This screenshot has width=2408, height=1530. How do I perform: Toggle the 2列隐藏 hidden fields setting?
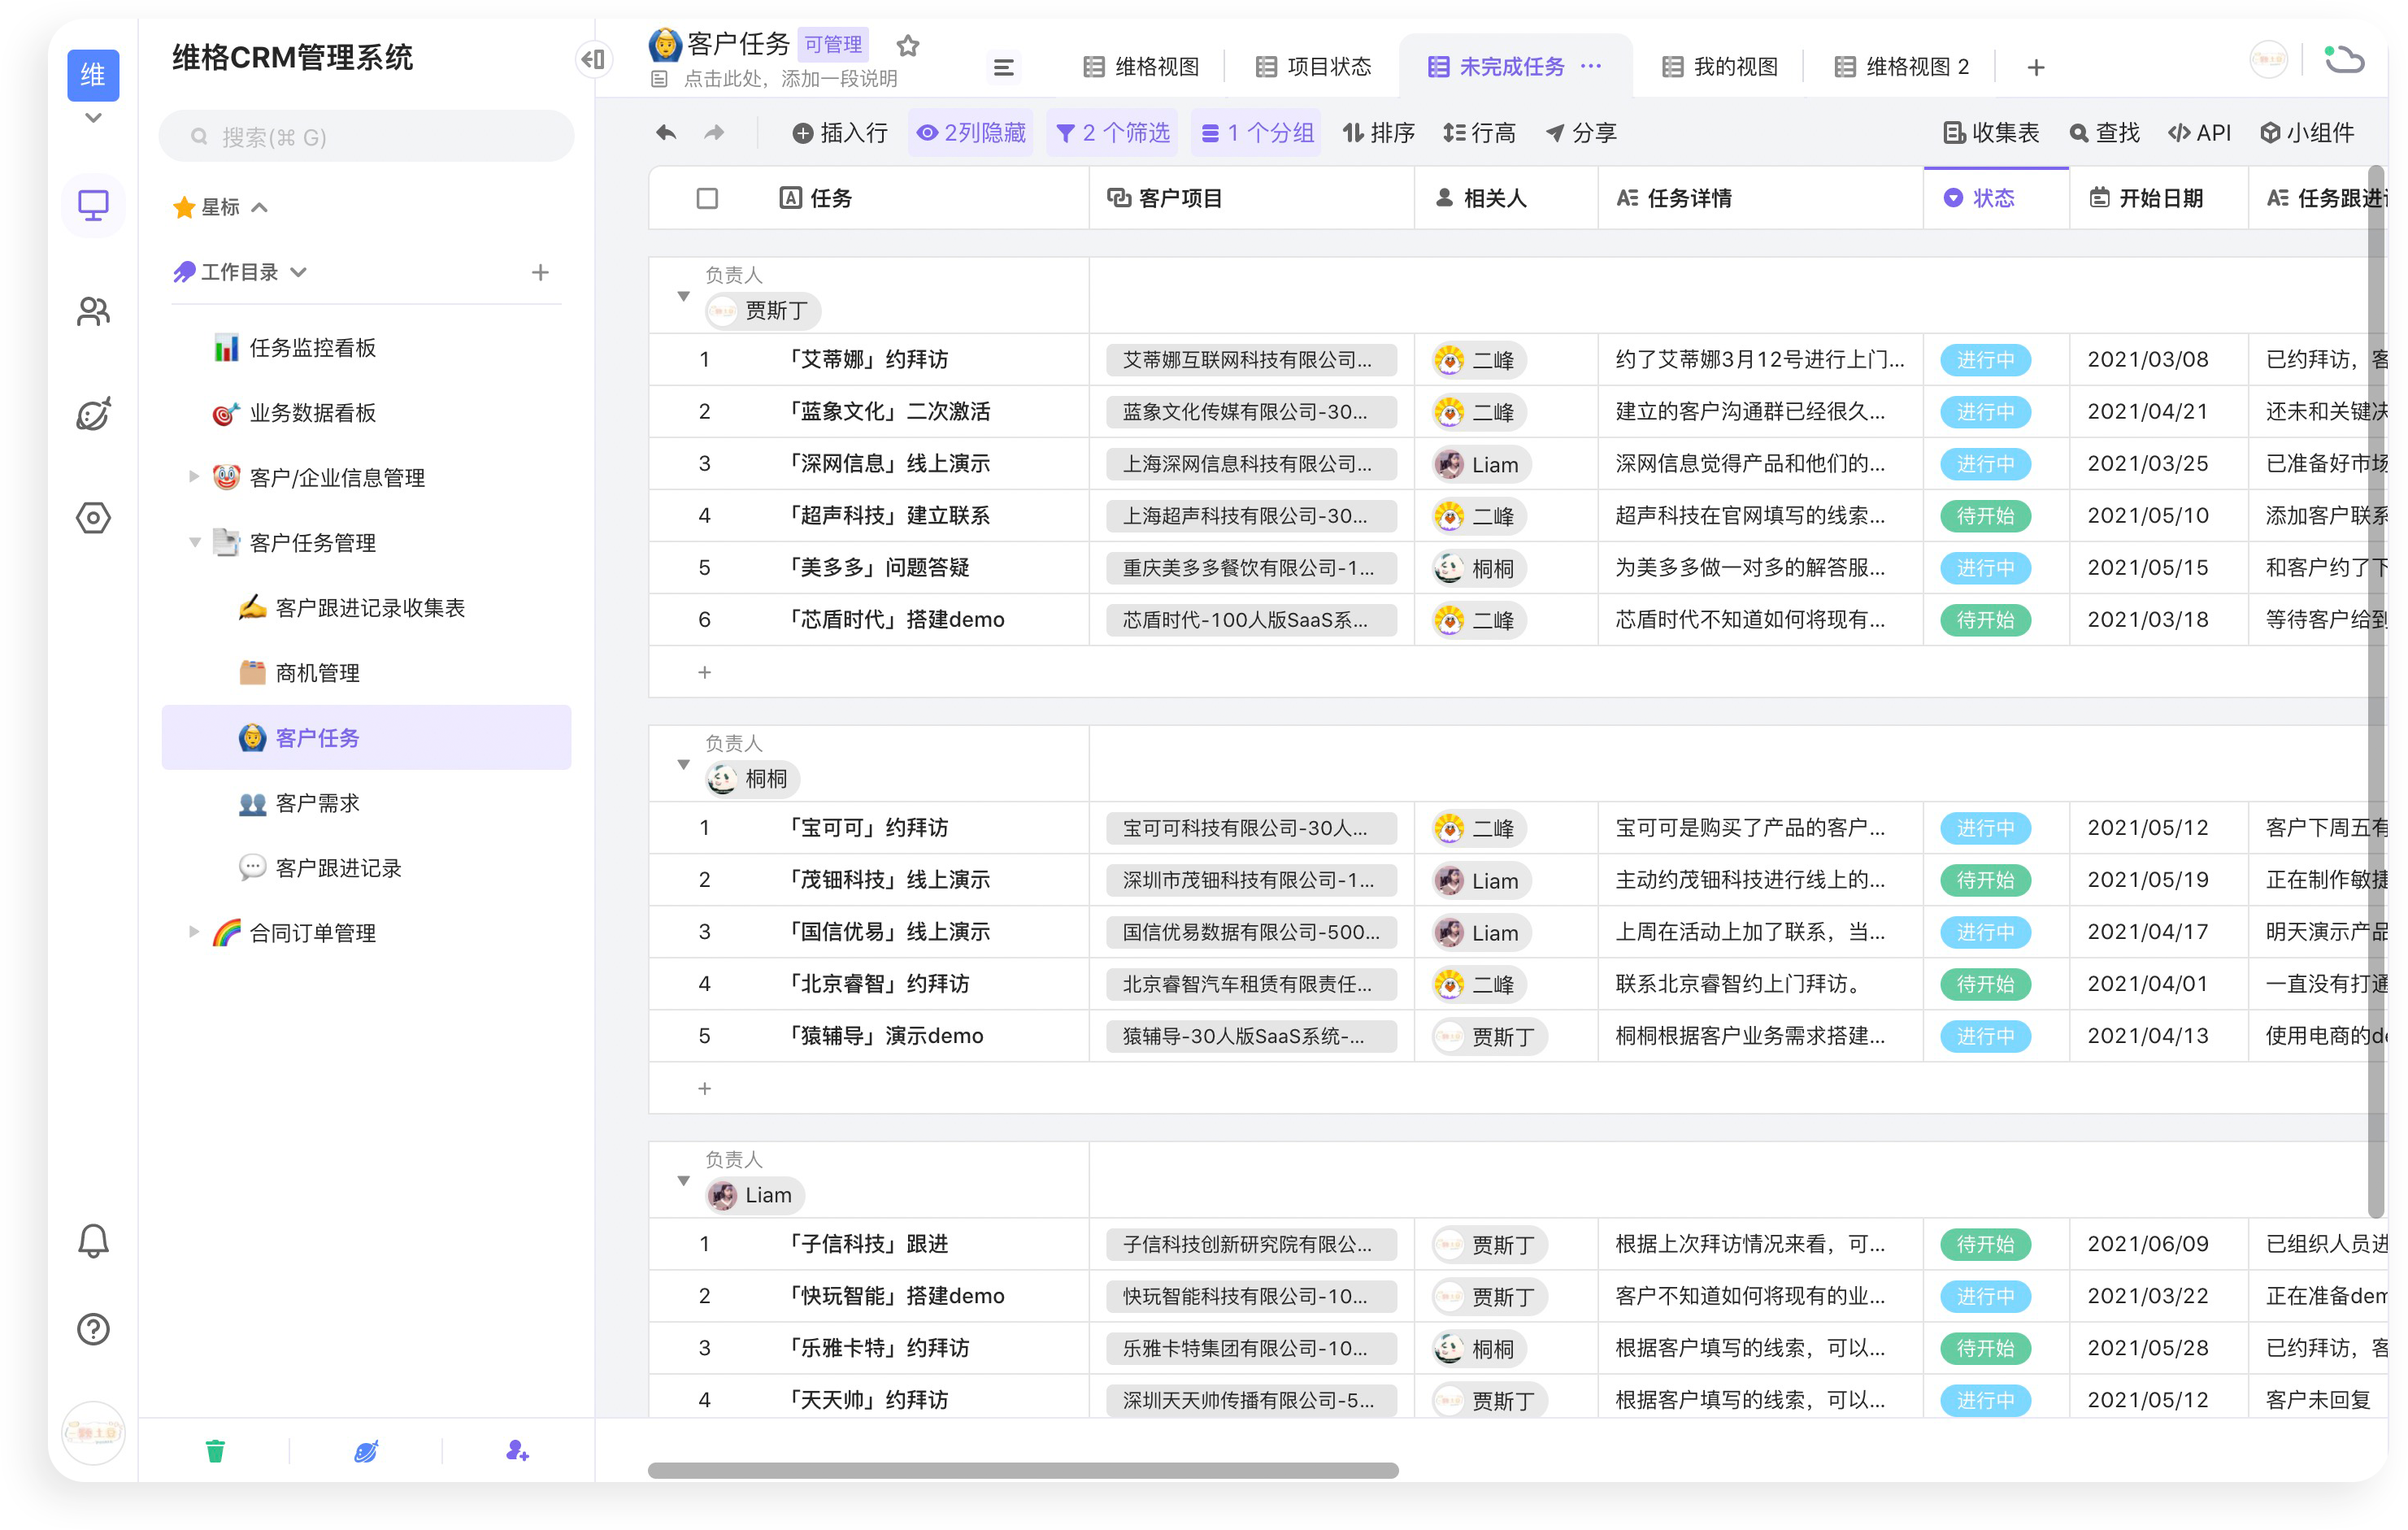(x=970, y=132)
